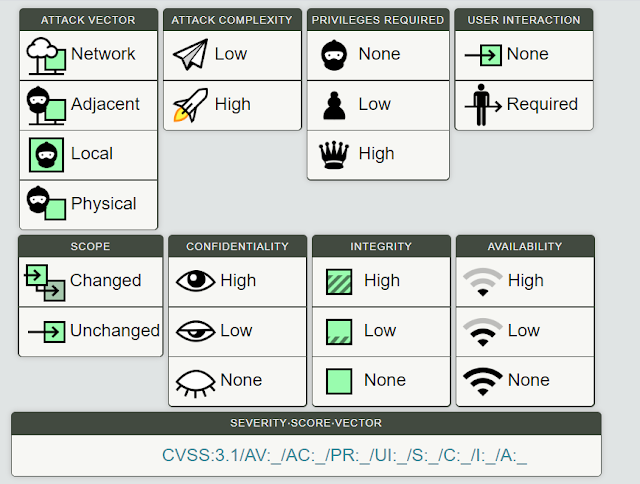640x484 pixels.
Task: Click the wifi High availability icon
Action: pyautogui.click(x=483, y=281)
